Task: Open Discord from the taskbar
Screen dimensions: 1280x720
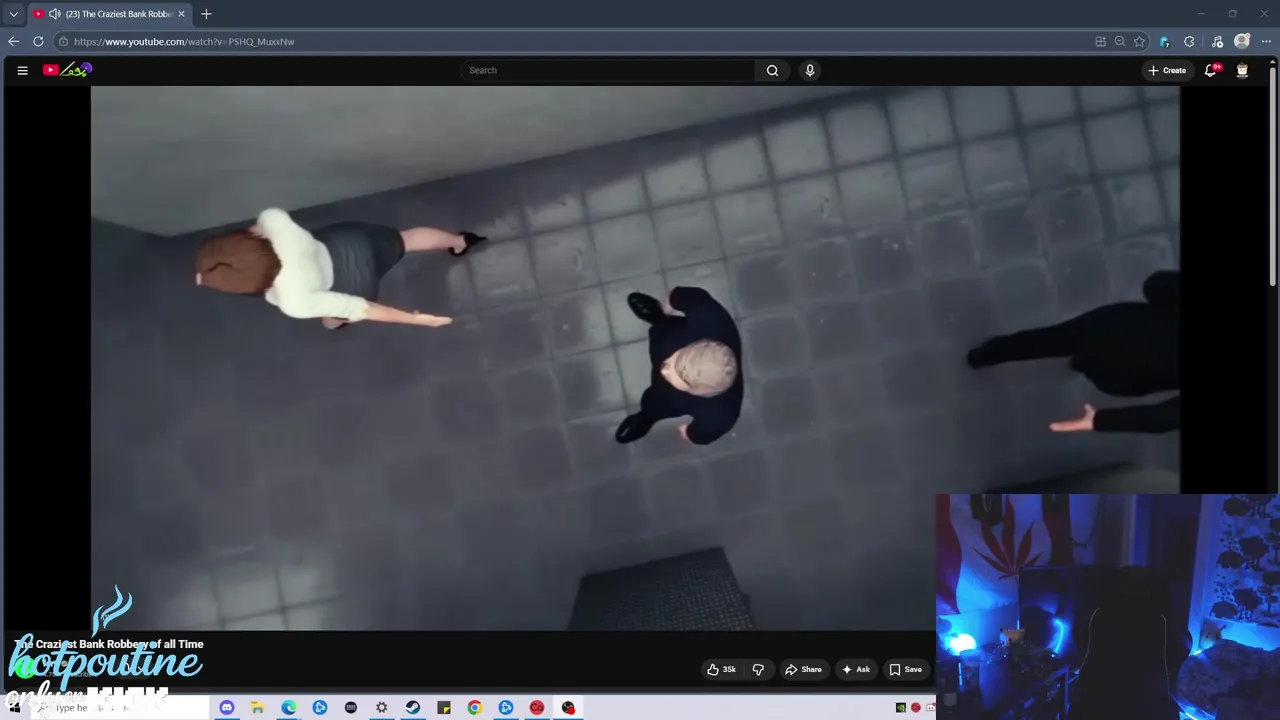Action: pyautogui.click(x=227, y=708)
